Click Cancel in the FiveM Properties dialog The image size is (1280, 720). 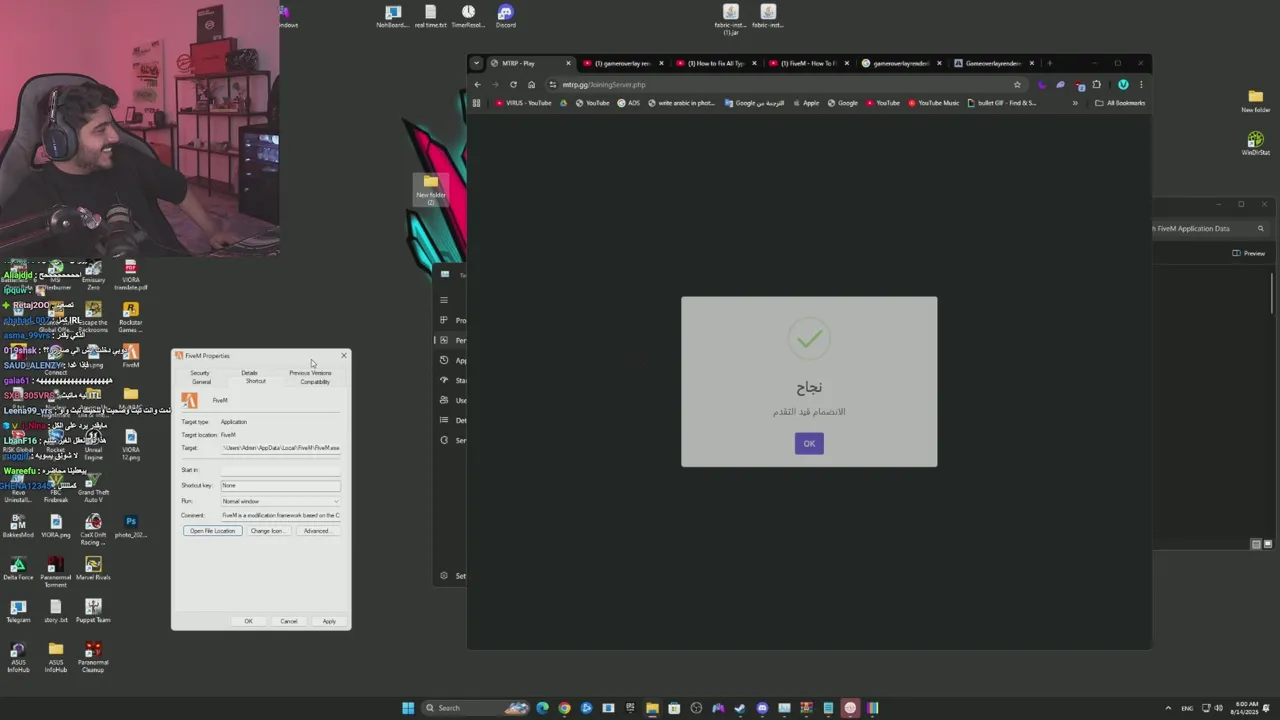[x=289, y=621]
